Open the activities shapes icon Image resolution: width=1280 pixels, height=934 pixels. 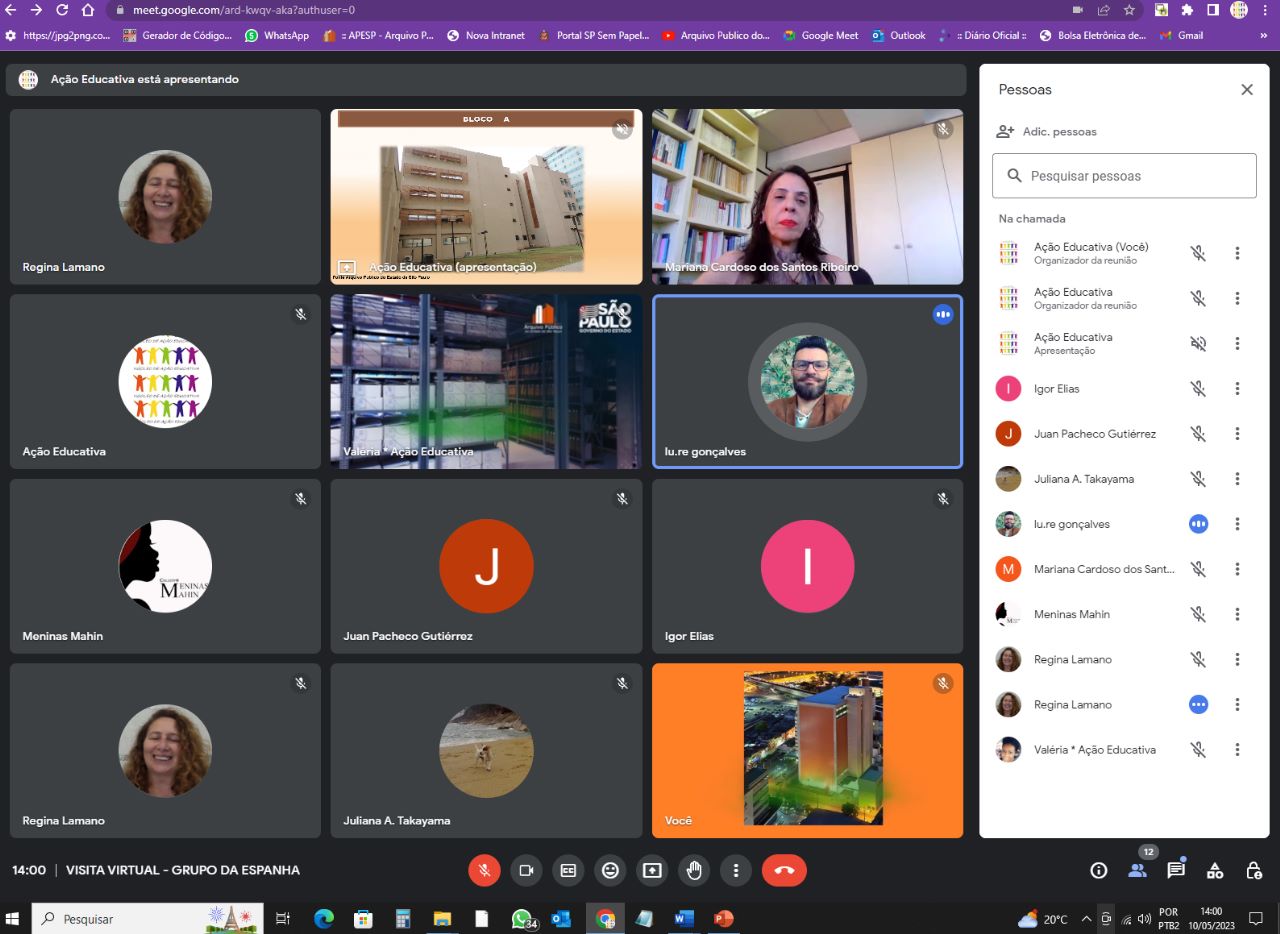click(x=1215, y=870)
